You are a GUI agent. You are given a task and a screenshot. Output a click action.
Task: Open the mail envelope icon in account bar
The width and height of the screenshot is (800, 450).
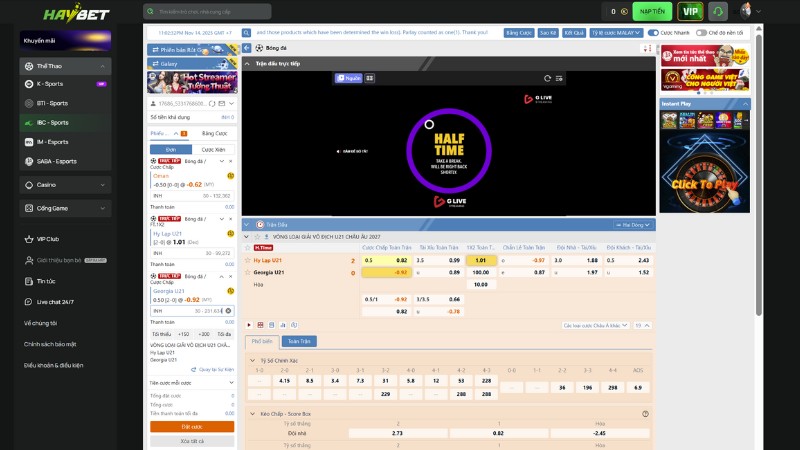point(222,104)
